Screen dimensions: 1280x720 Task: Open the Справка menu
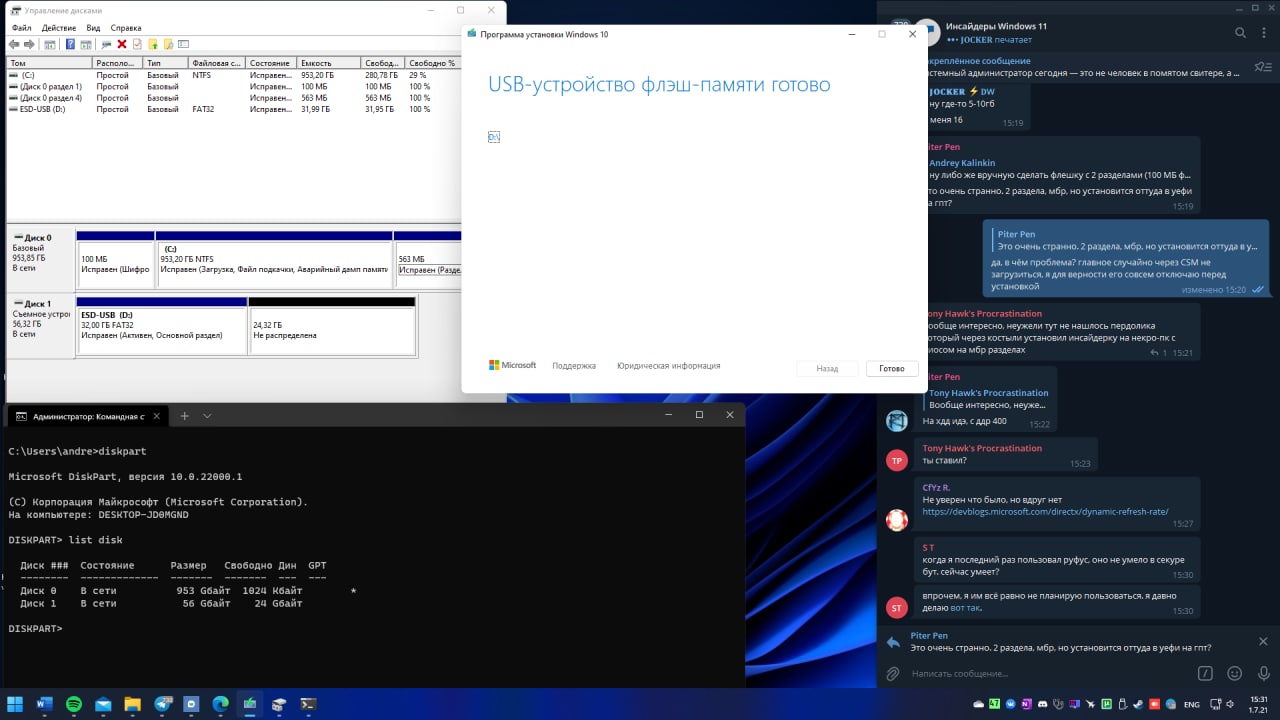125,28
